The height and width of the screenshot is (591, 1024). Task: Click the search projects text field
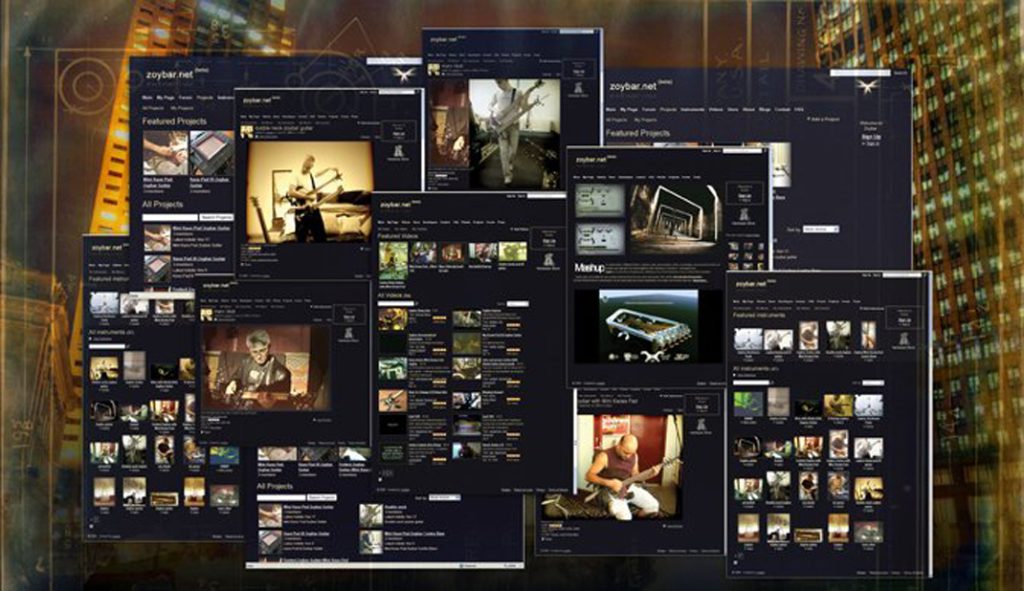pyautogui.click(x=170, y=216)
